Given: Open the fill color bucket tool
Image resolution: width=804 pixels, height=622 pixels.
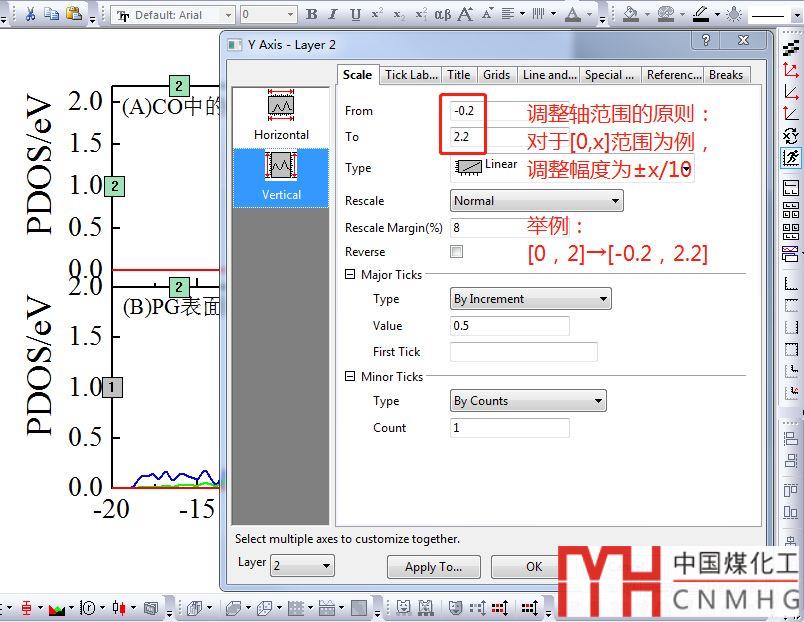Looking at the screenshot, I should point(631,14).
